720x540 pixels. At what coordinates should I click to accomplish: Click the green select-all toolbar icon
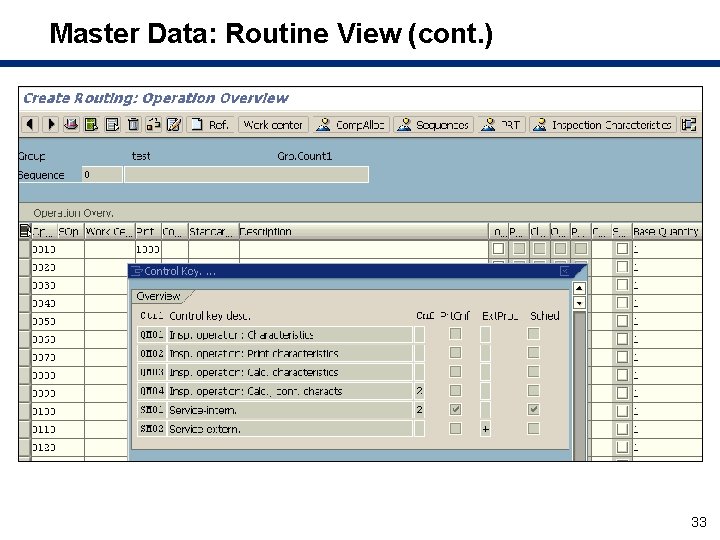(x=91, y=124)
